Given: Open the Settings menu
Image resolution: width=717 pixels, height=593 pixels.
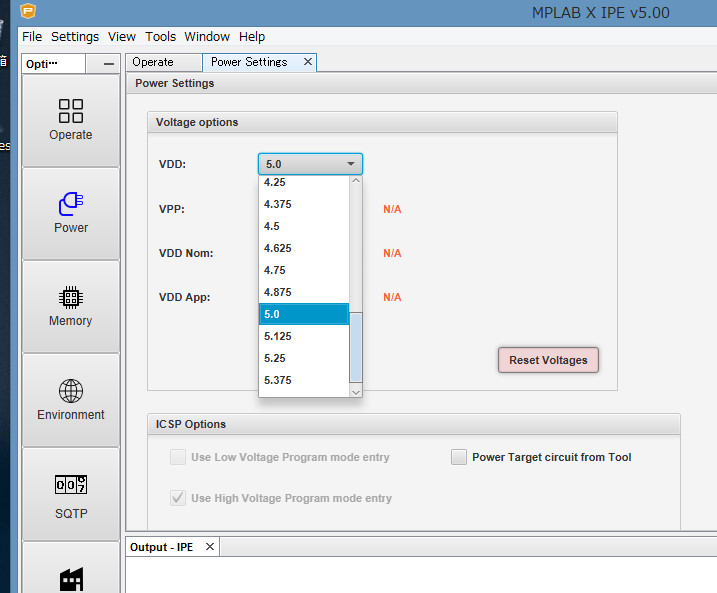Looking at the screenshot, I should pos(75,37).
